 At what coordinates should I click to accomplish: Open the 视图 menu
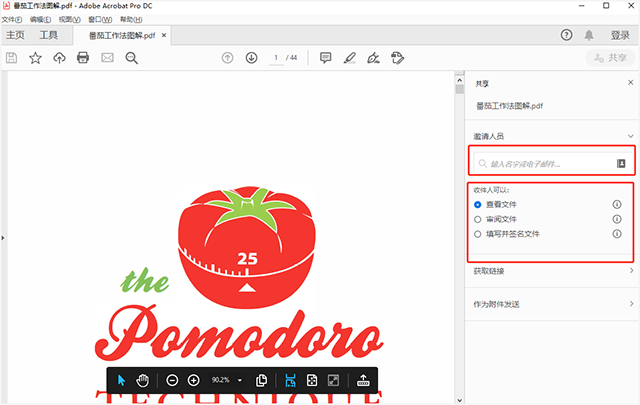pyautogui.click(x=69, y=19)
